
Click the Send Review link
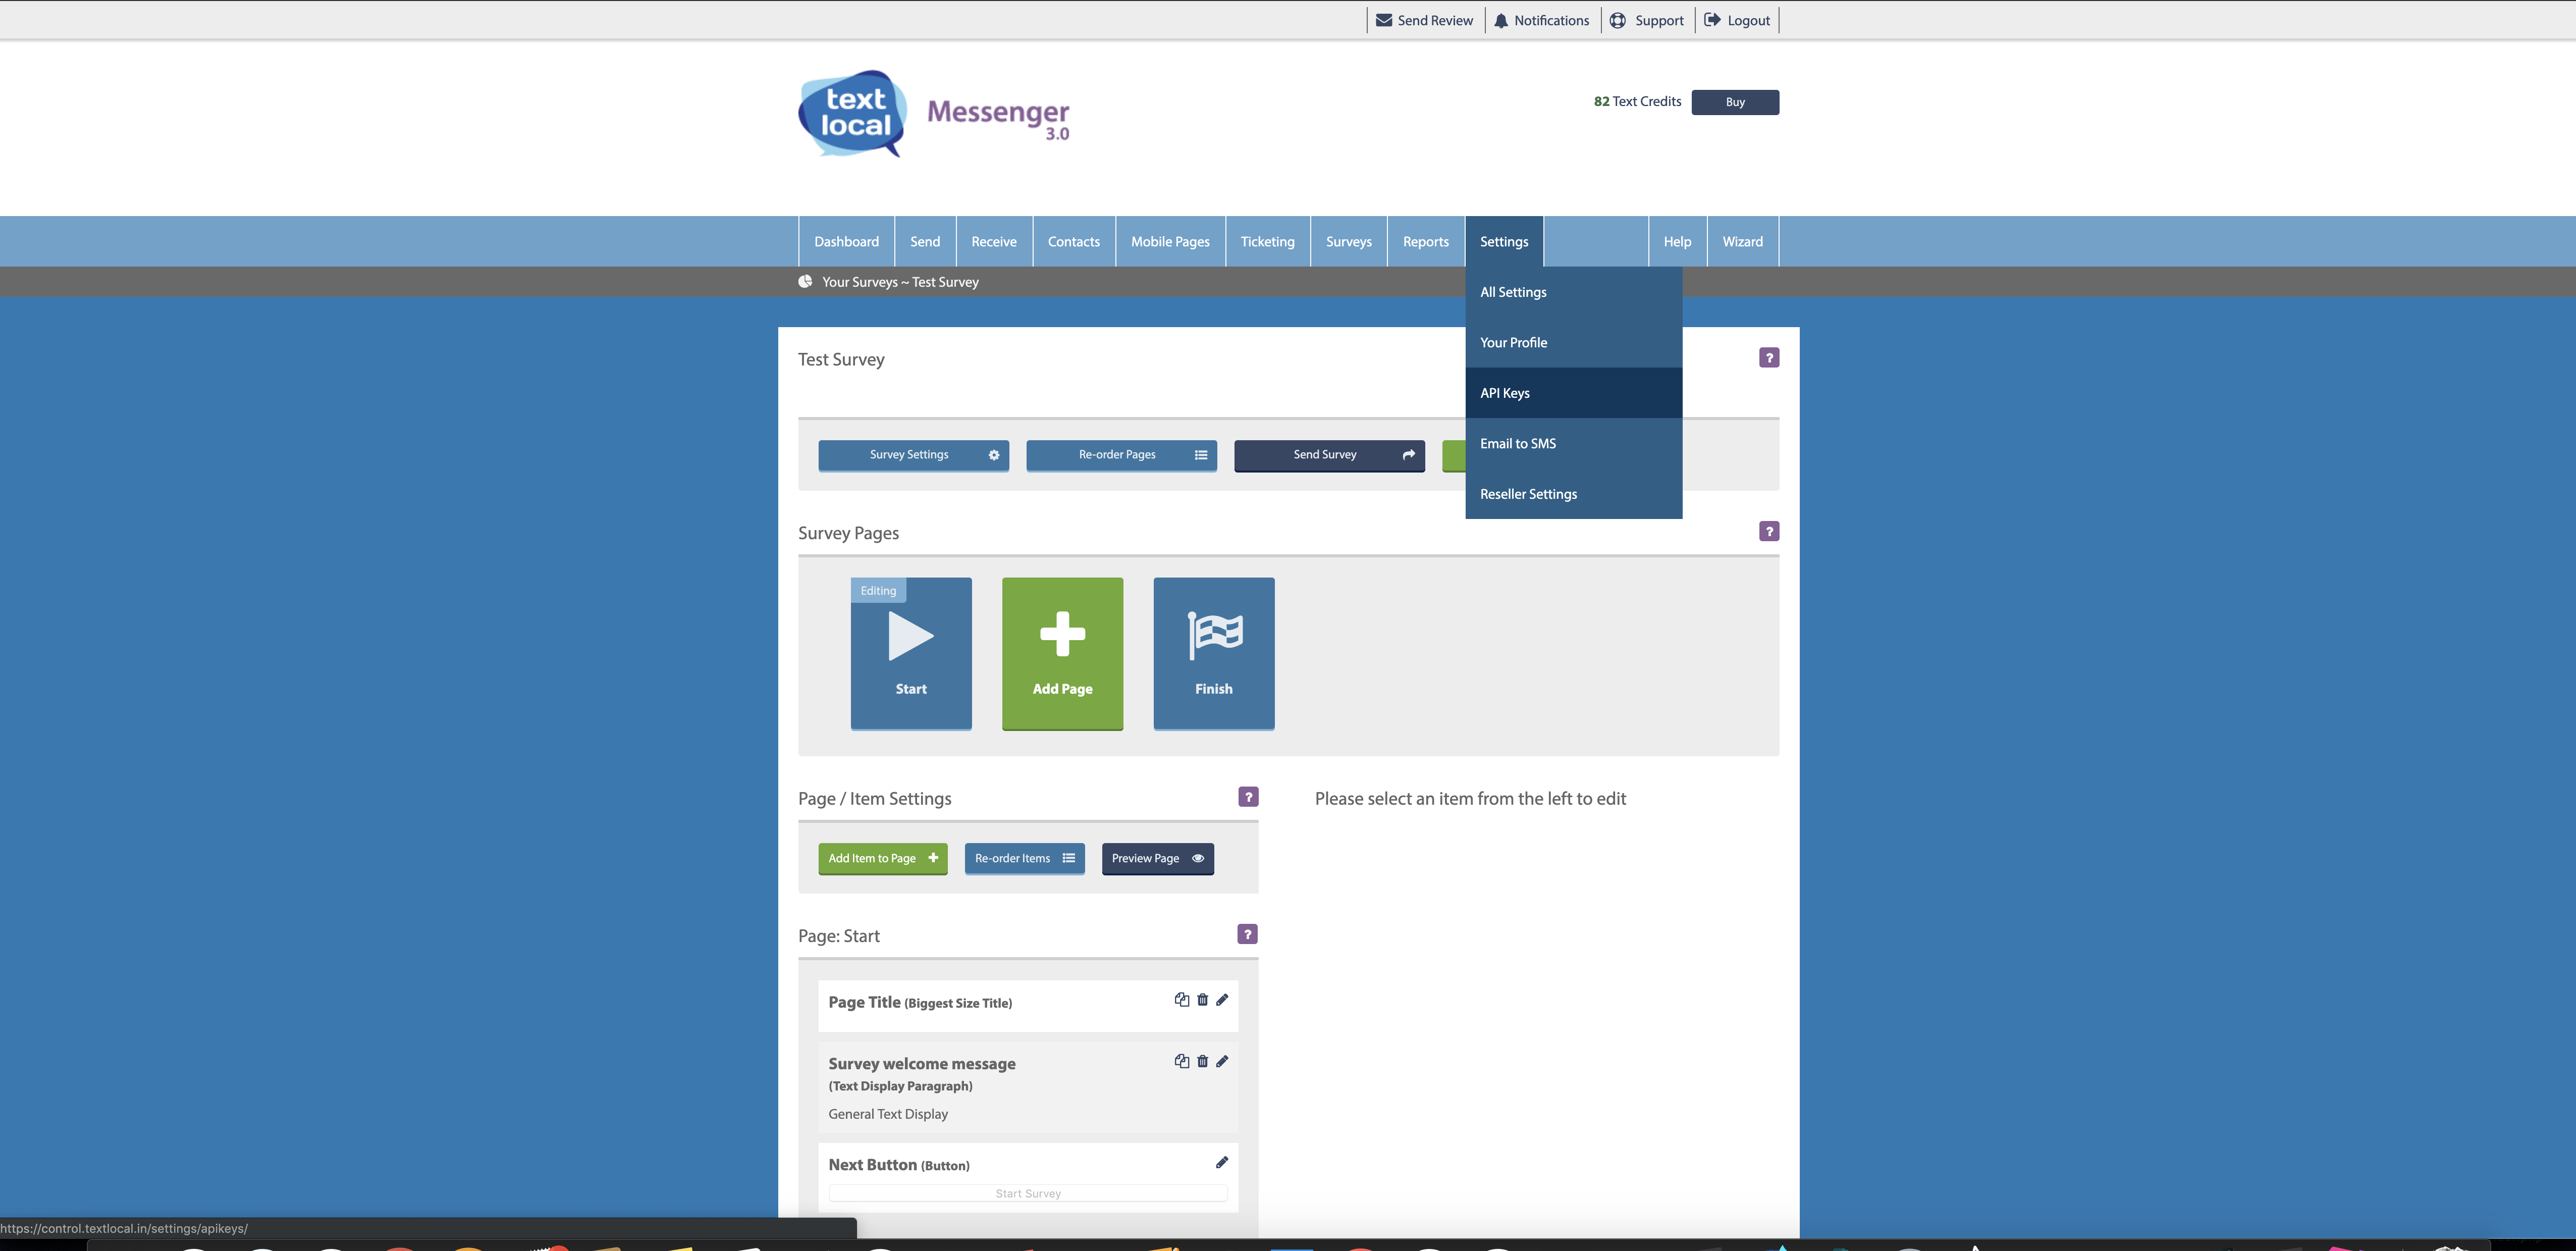(1434, 20)
